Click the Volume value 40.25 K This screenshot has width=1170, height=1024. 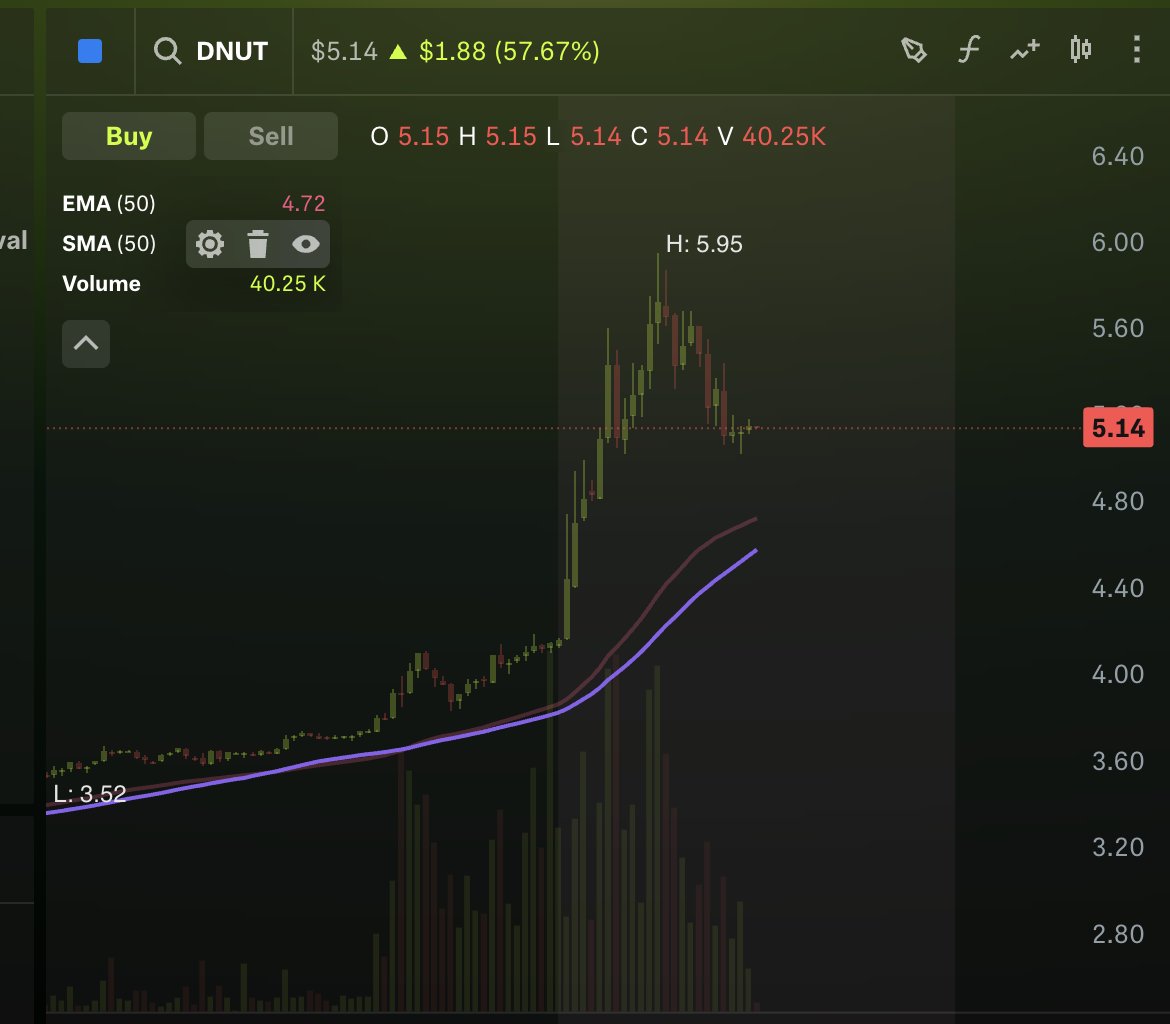tap(288, 284)
